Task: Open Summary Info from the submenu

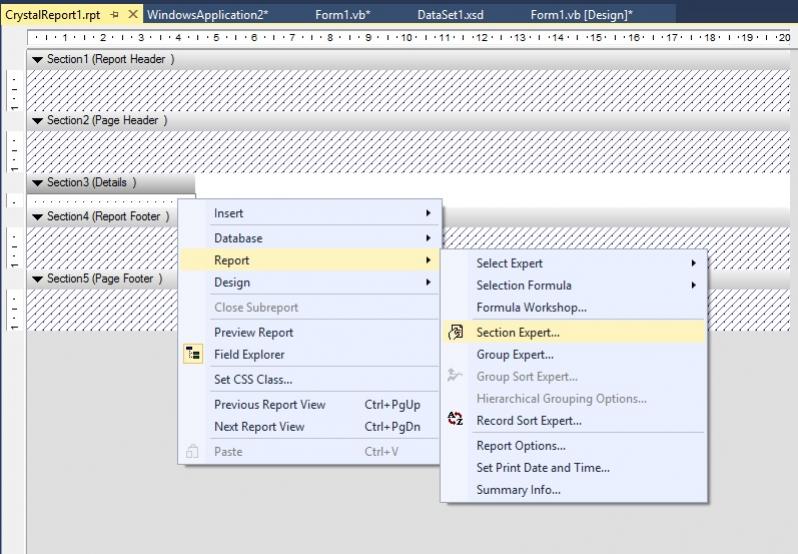Action: coord(574,490)
